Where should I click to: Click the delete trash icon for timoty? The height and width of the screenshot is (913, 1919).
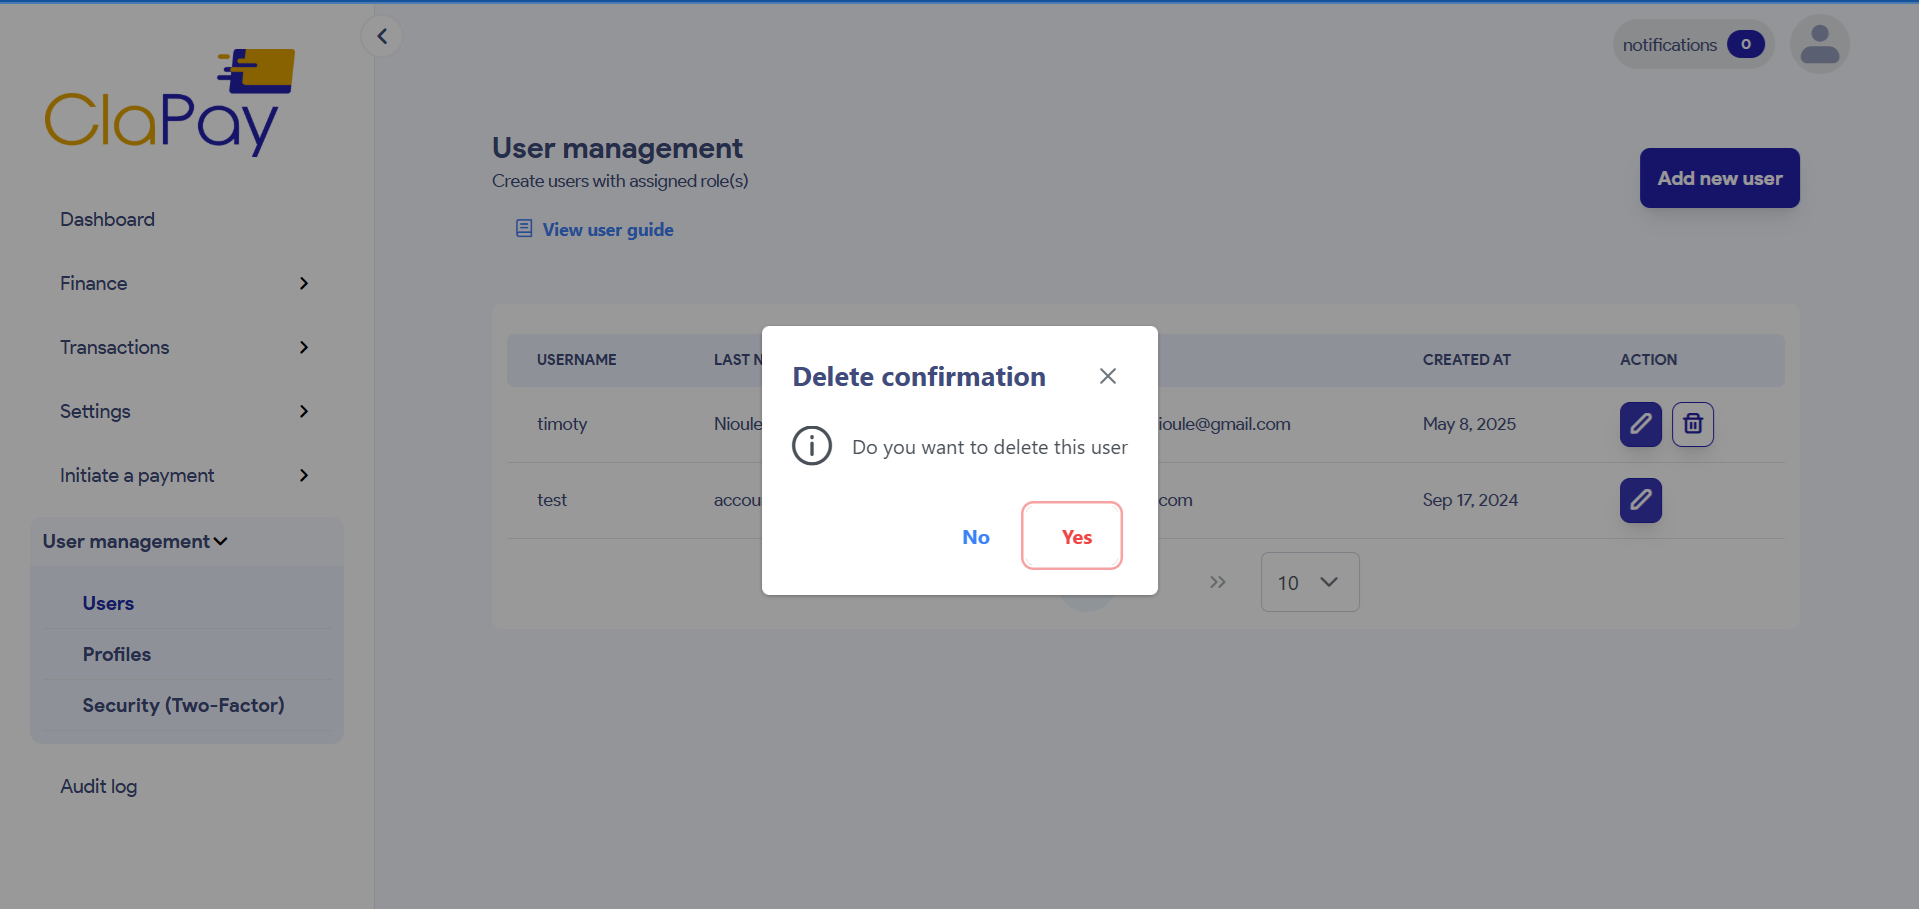pyautogui.click(x=1692, y=424)
